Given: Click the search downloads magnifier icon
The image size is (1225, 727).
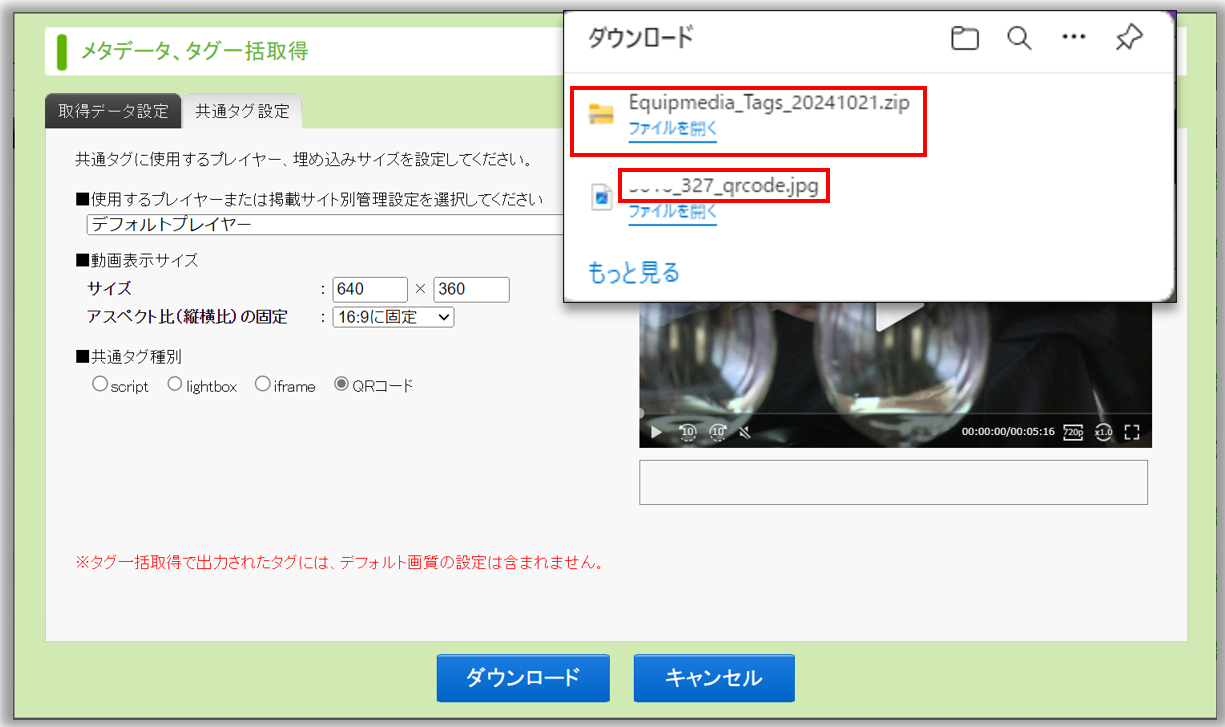Looking at the screenshot, I should click(x=1018, y=39).
